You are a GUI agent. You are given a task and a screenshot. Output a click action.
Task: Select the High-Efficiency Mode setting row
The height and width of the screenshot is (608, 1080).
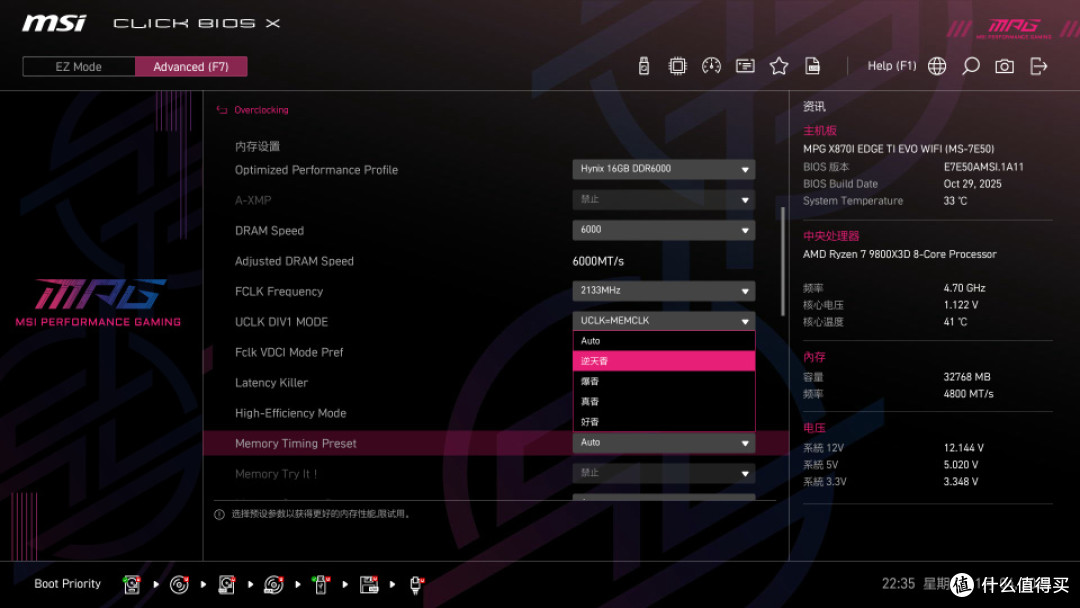(291, 413)
